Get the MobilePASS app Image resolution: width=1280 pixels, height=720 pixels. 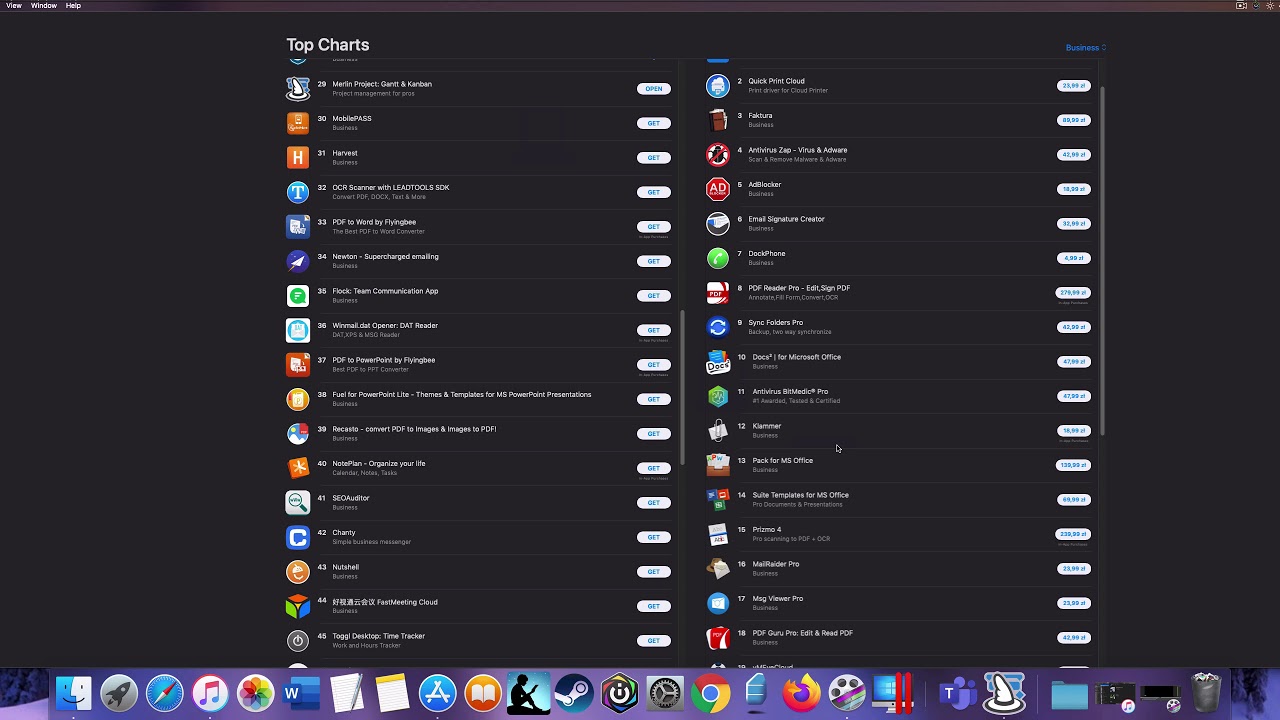[x=653, y=123]
